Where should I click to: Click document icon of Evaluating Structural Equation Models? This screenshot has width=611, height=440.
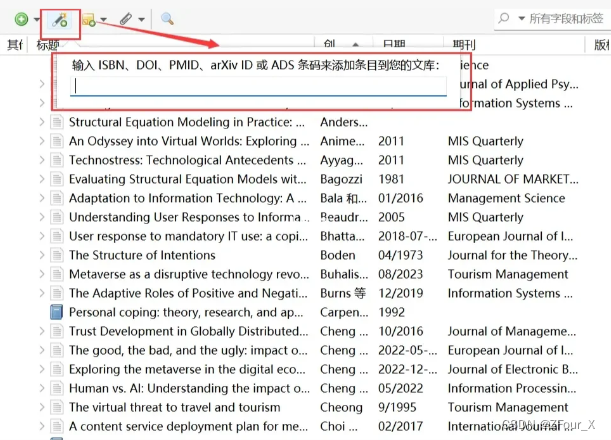coord(57,179)
